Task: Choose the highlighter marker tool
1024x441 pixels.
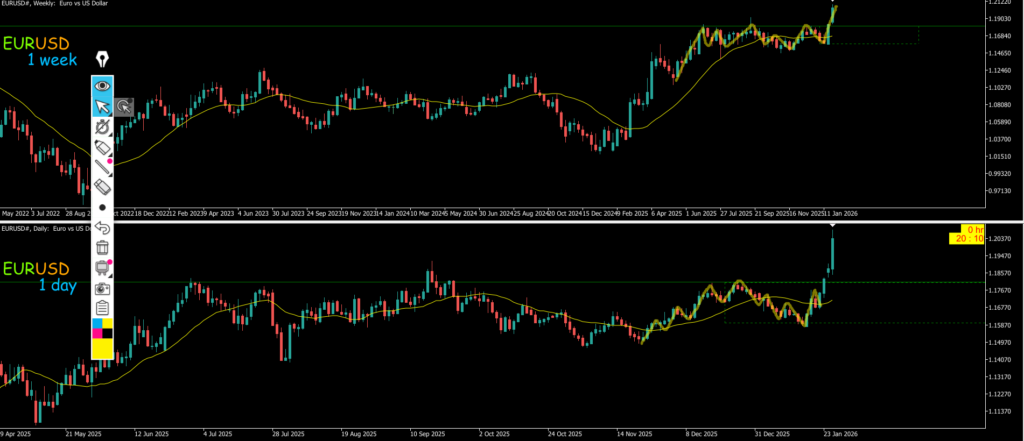Action: [102, 148]
